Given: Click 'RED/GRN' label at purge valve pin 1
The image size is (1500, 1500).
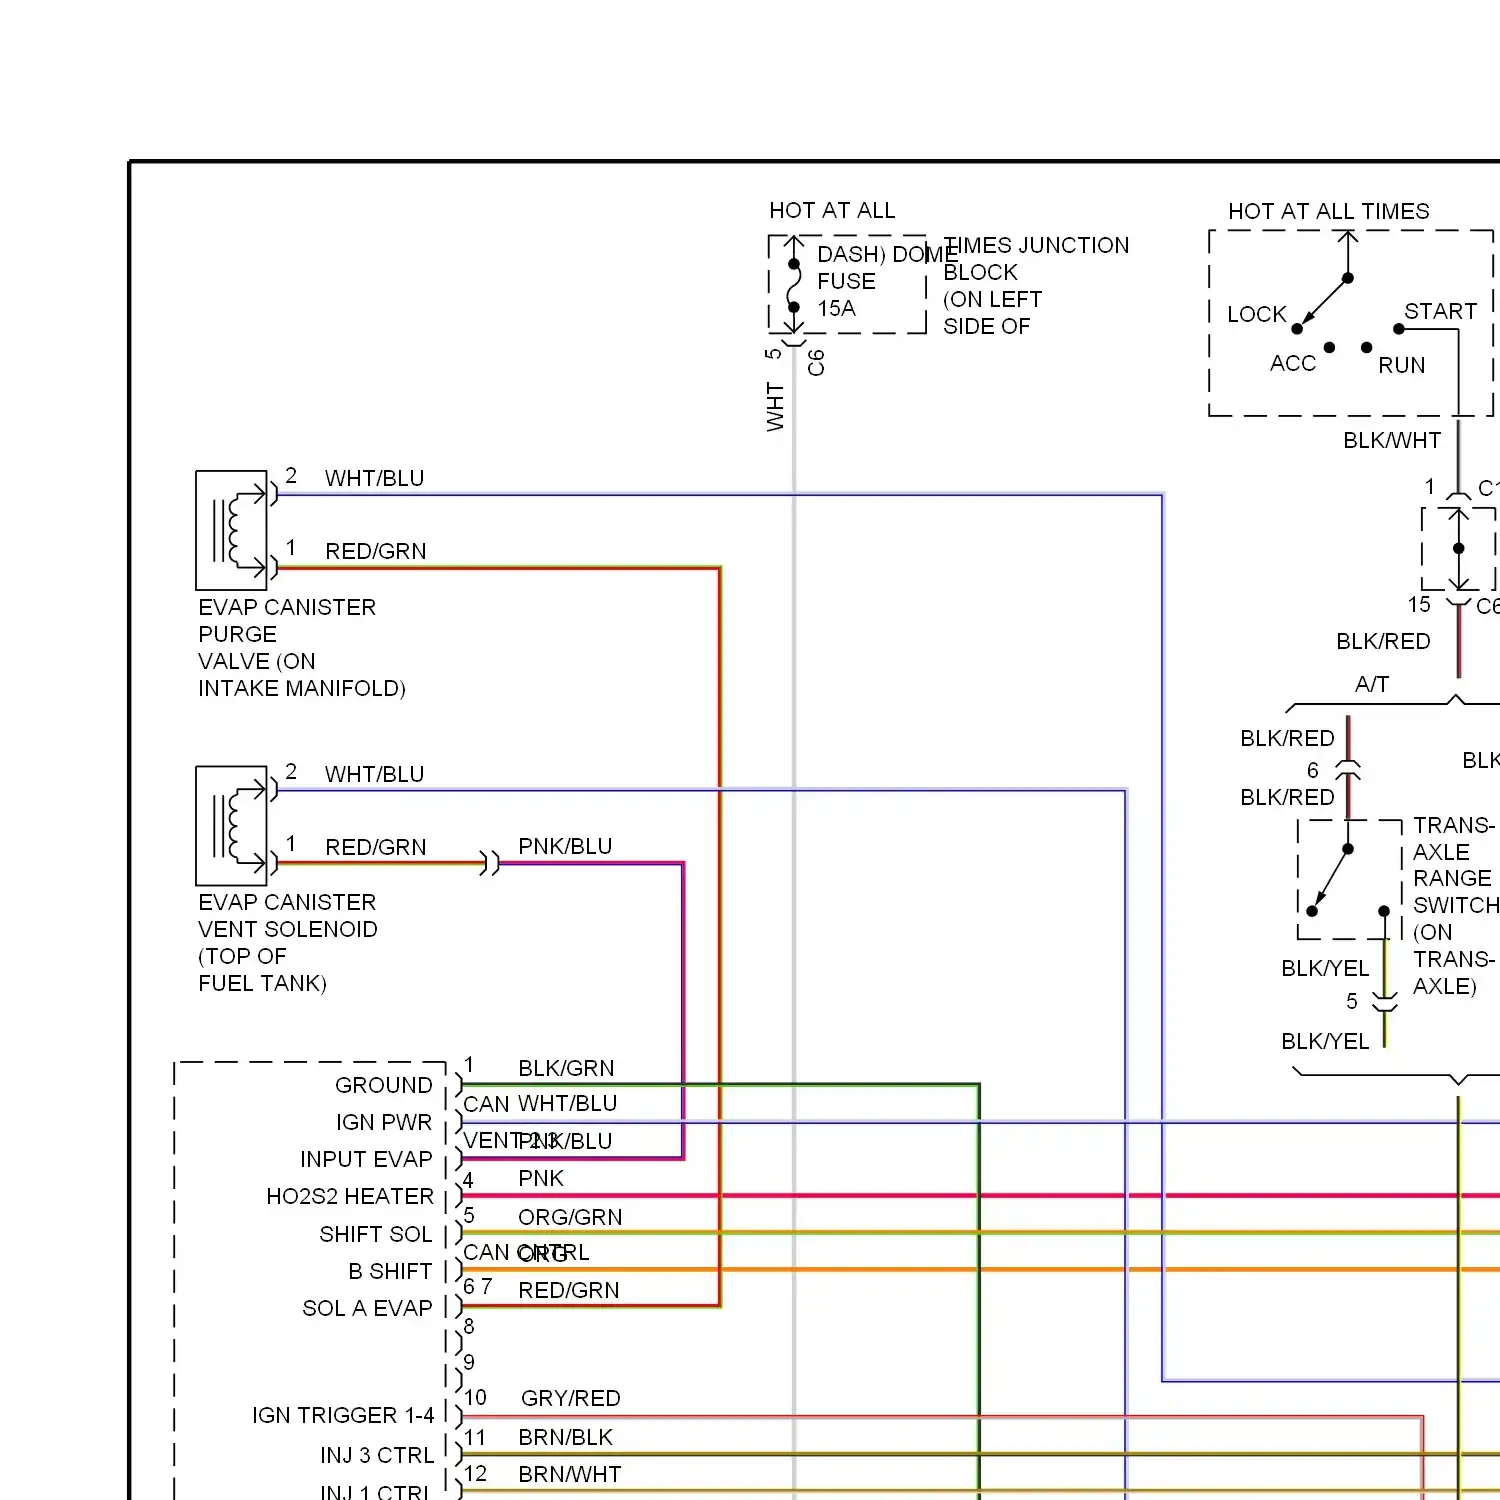Looking at the screenshot, I should tap(375, 551).
